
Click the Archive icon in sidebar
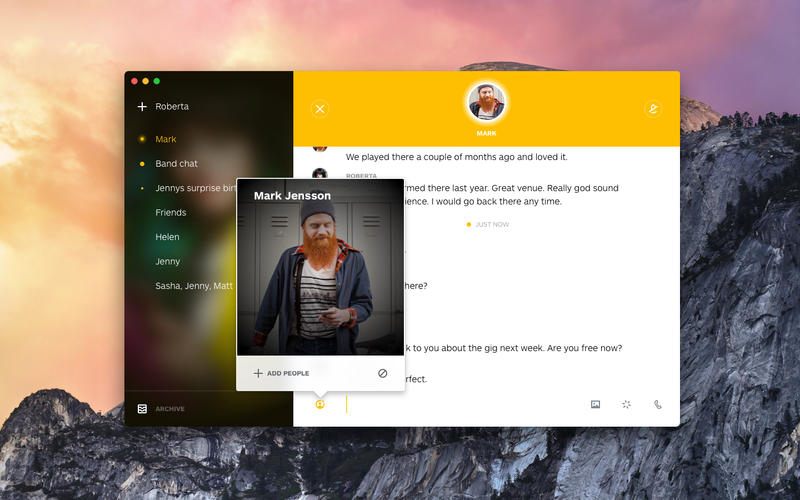(x=142, y=409)
